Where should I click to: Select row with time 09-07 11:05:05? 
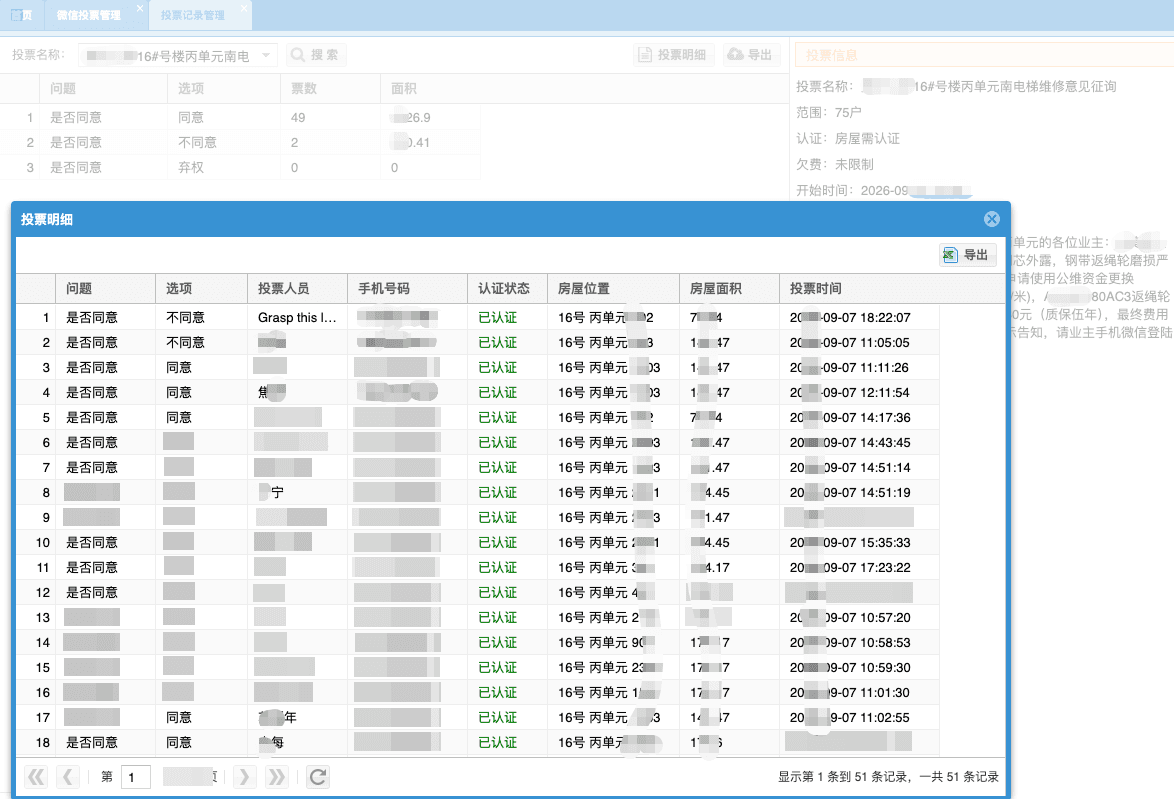pyautogui.click(x=478, y=342)
